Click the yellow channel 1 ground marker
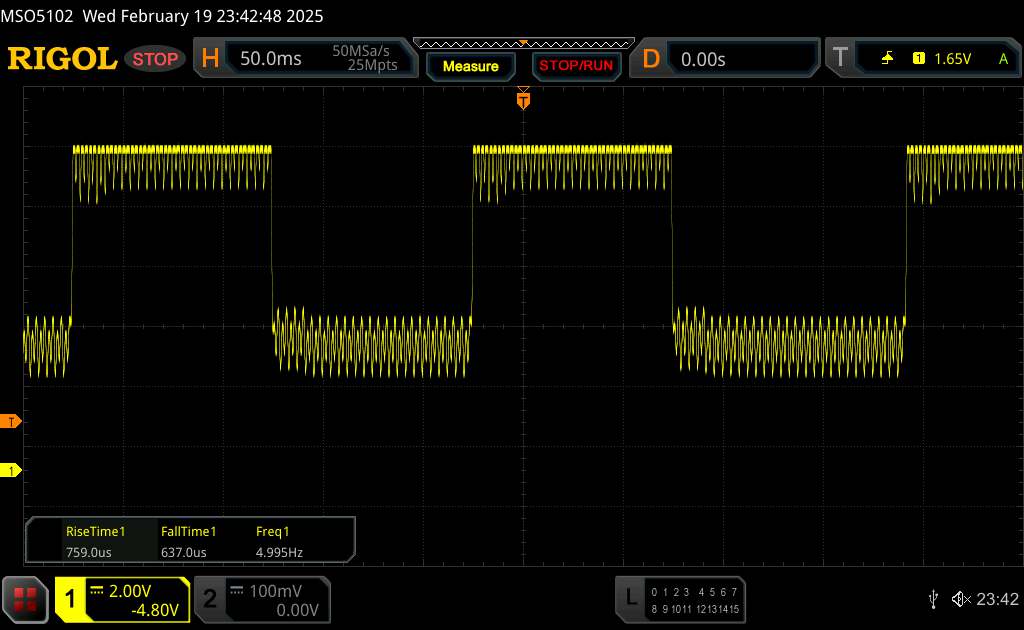This screenshot has height=630, width=1024. [10, 470]
